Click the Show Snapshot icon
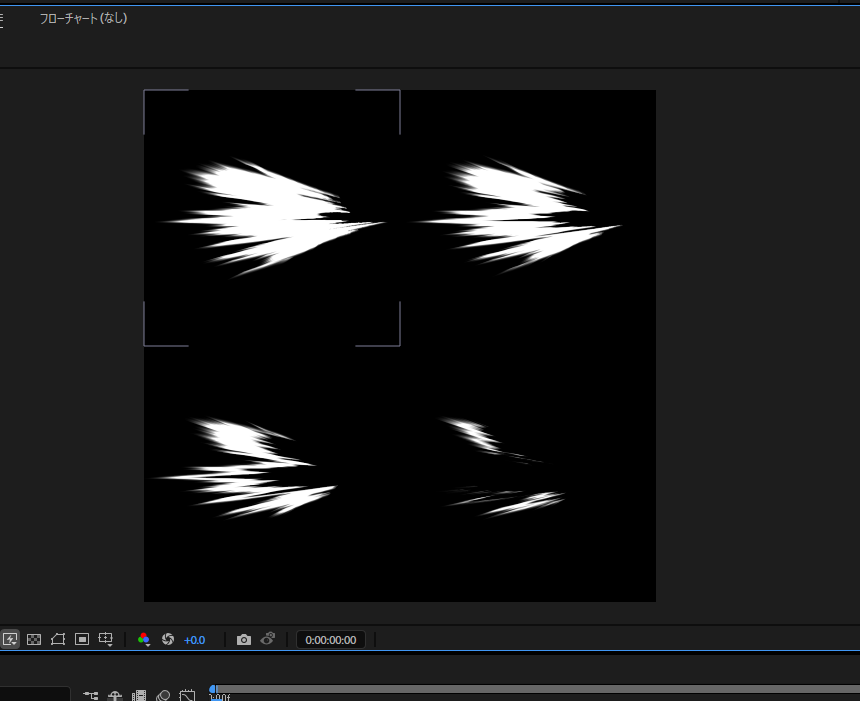 267,639
